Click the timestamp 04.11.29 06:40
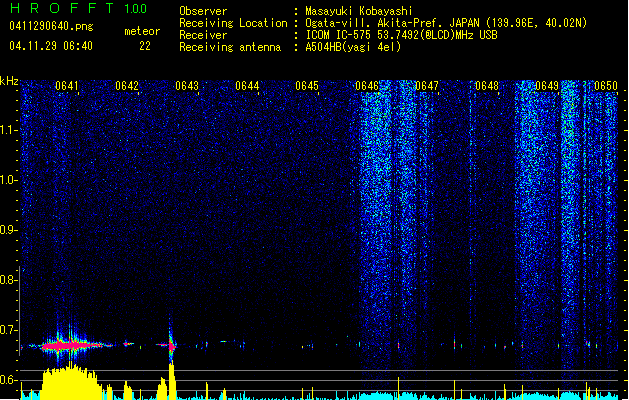This screenshot has height=400, width=629. coord(51,46)
